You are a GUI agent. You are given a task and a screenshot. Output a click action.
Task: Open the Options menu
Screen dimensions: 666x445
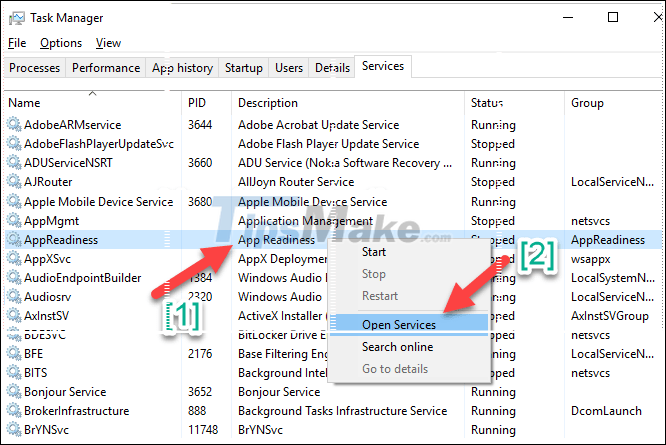pyautogui.click(x=61, y=43)
